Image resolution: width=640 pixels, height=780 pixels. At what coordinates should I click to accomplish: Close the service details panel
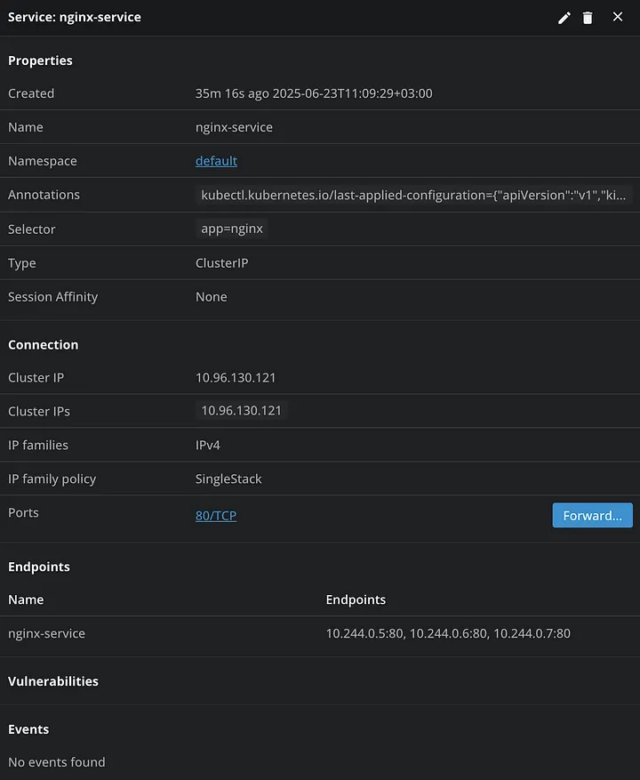pos(617,17)
